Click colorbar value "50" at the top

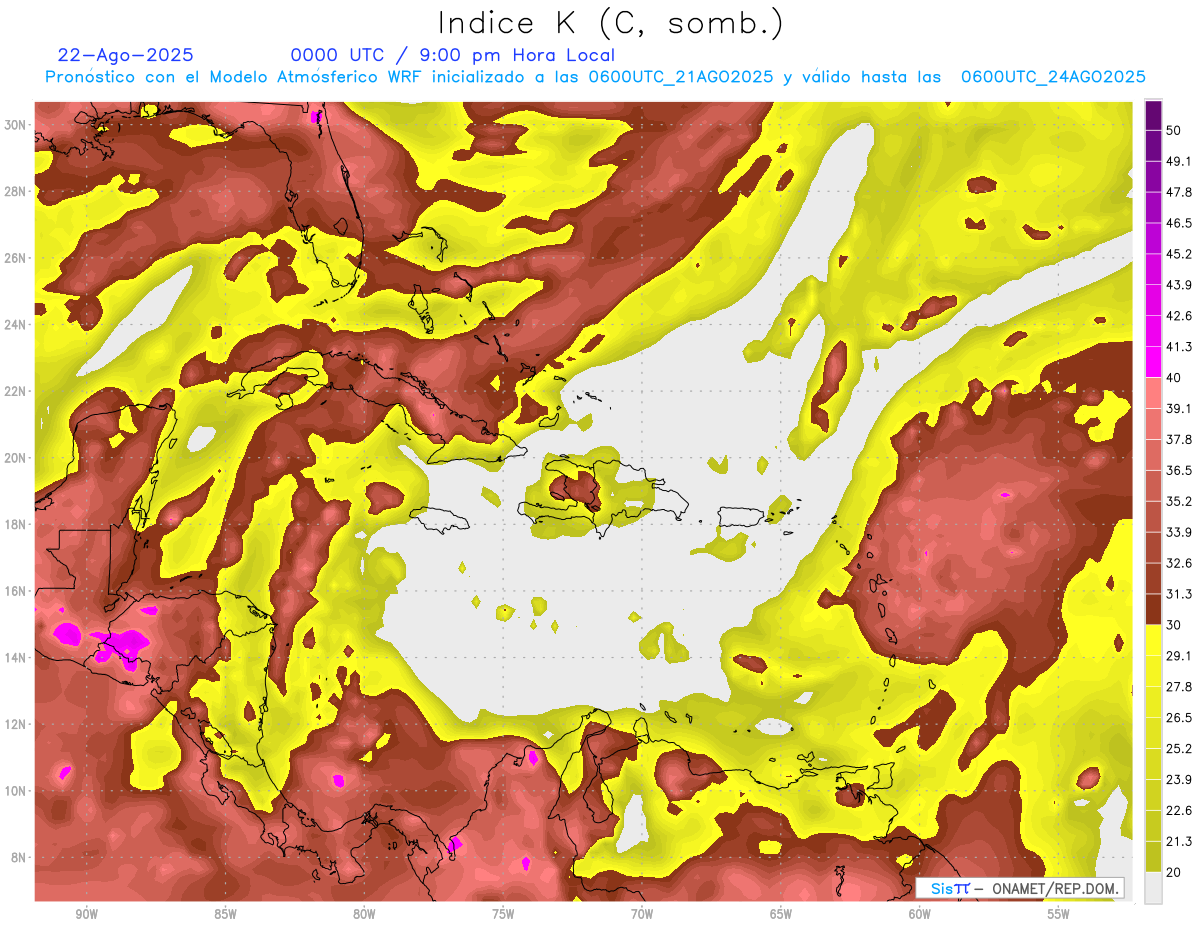click(1175, 130)
